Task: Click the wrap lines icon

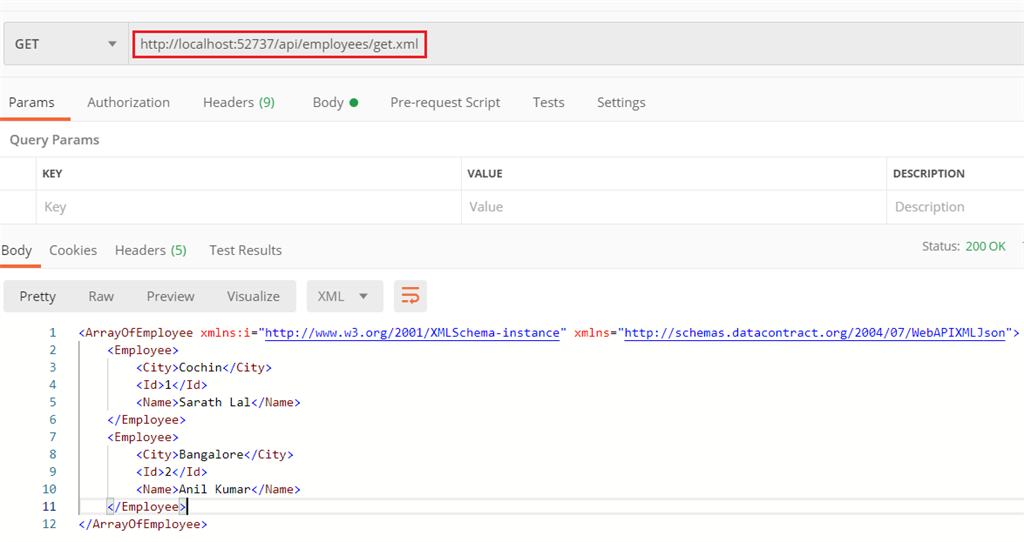Action: [x=410, y=296]
